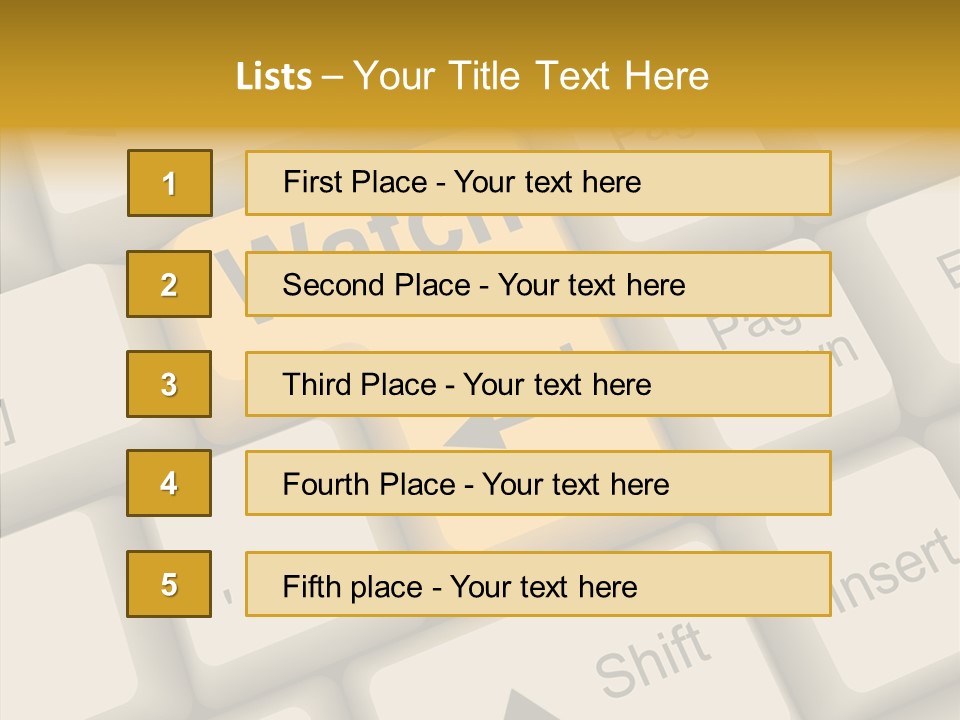
Task: Select the First Place text bar
Action: pos(538,183)
